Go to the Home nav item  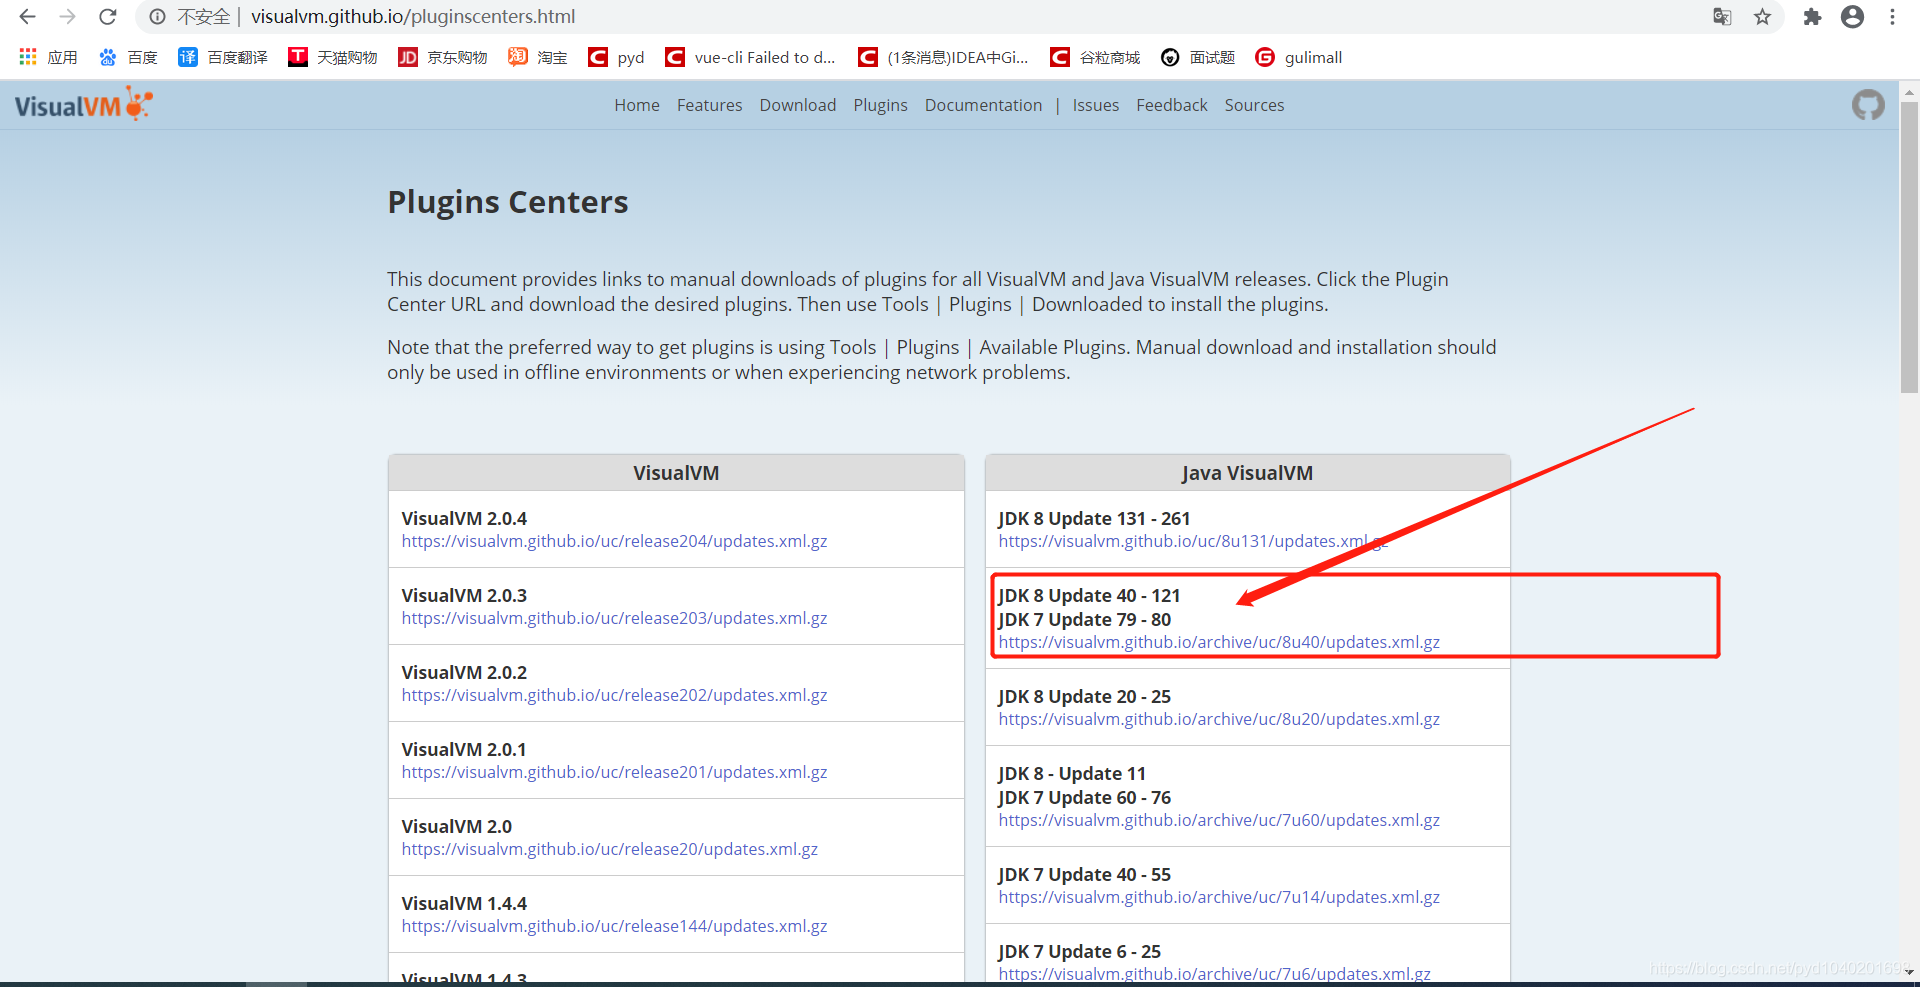click(636, 105)
